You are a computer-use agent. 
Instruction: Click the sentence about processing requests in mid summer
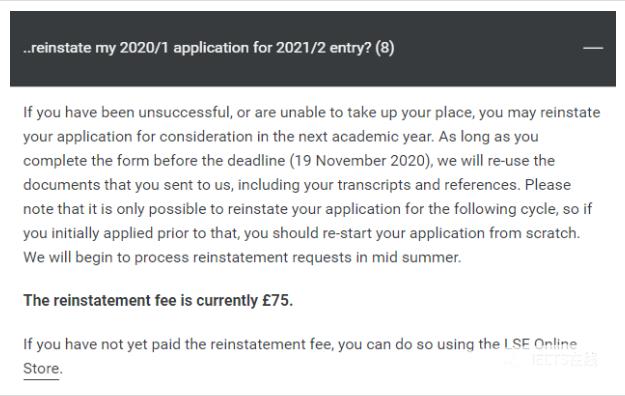click(242, 257)
